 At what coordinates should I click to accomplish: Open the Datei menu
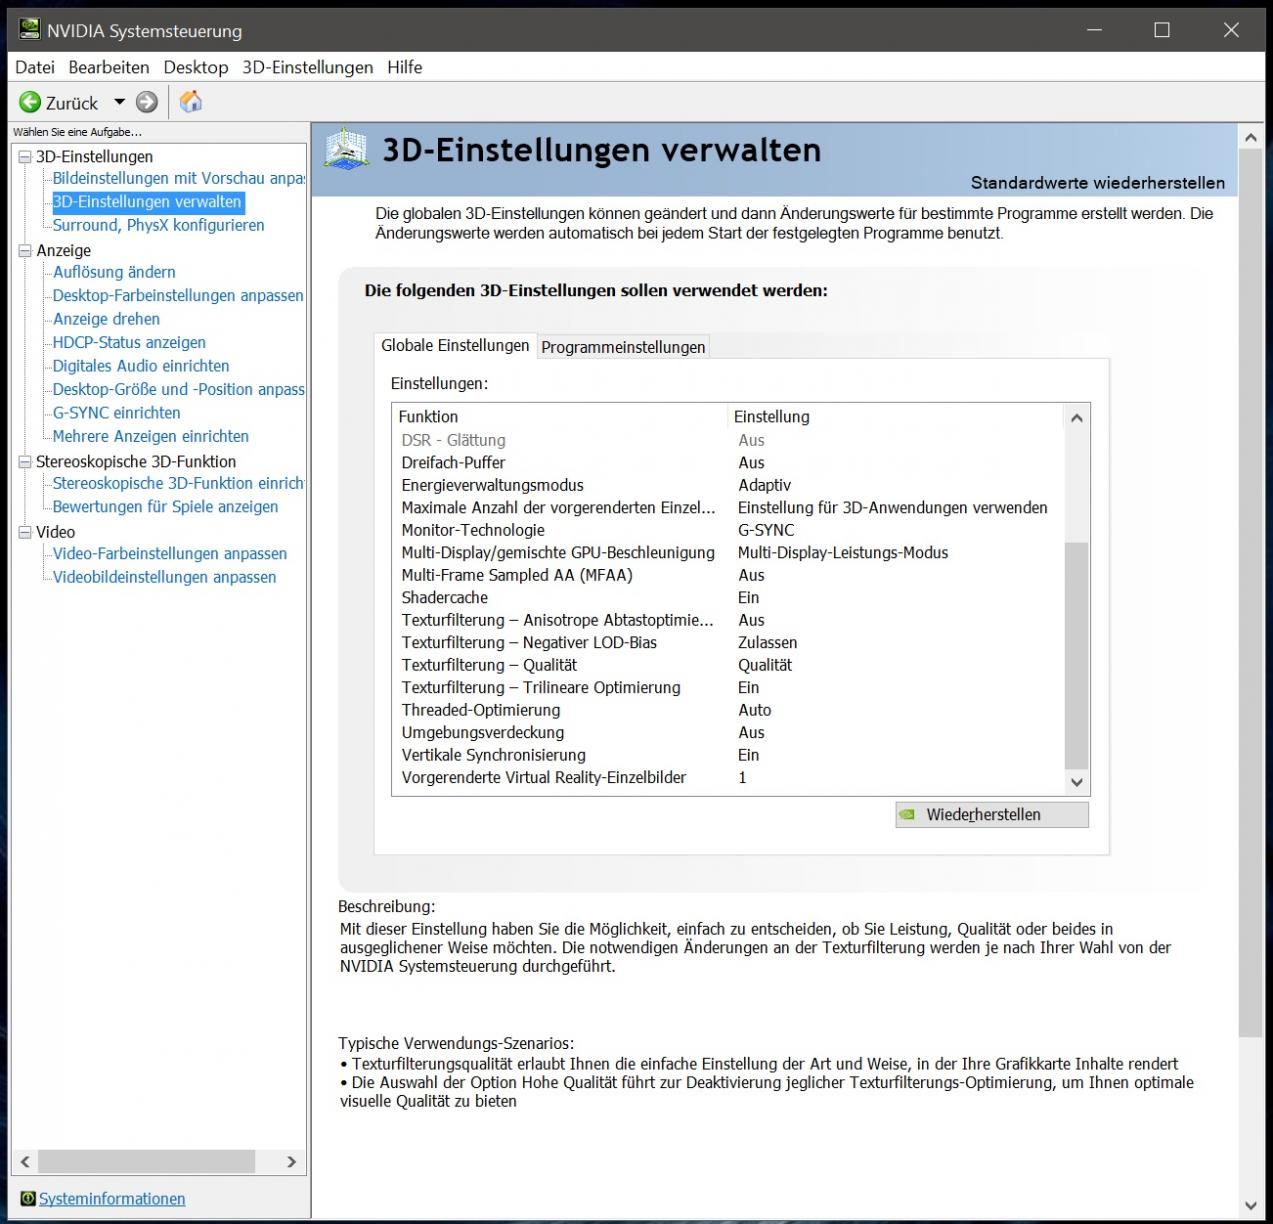35,67
